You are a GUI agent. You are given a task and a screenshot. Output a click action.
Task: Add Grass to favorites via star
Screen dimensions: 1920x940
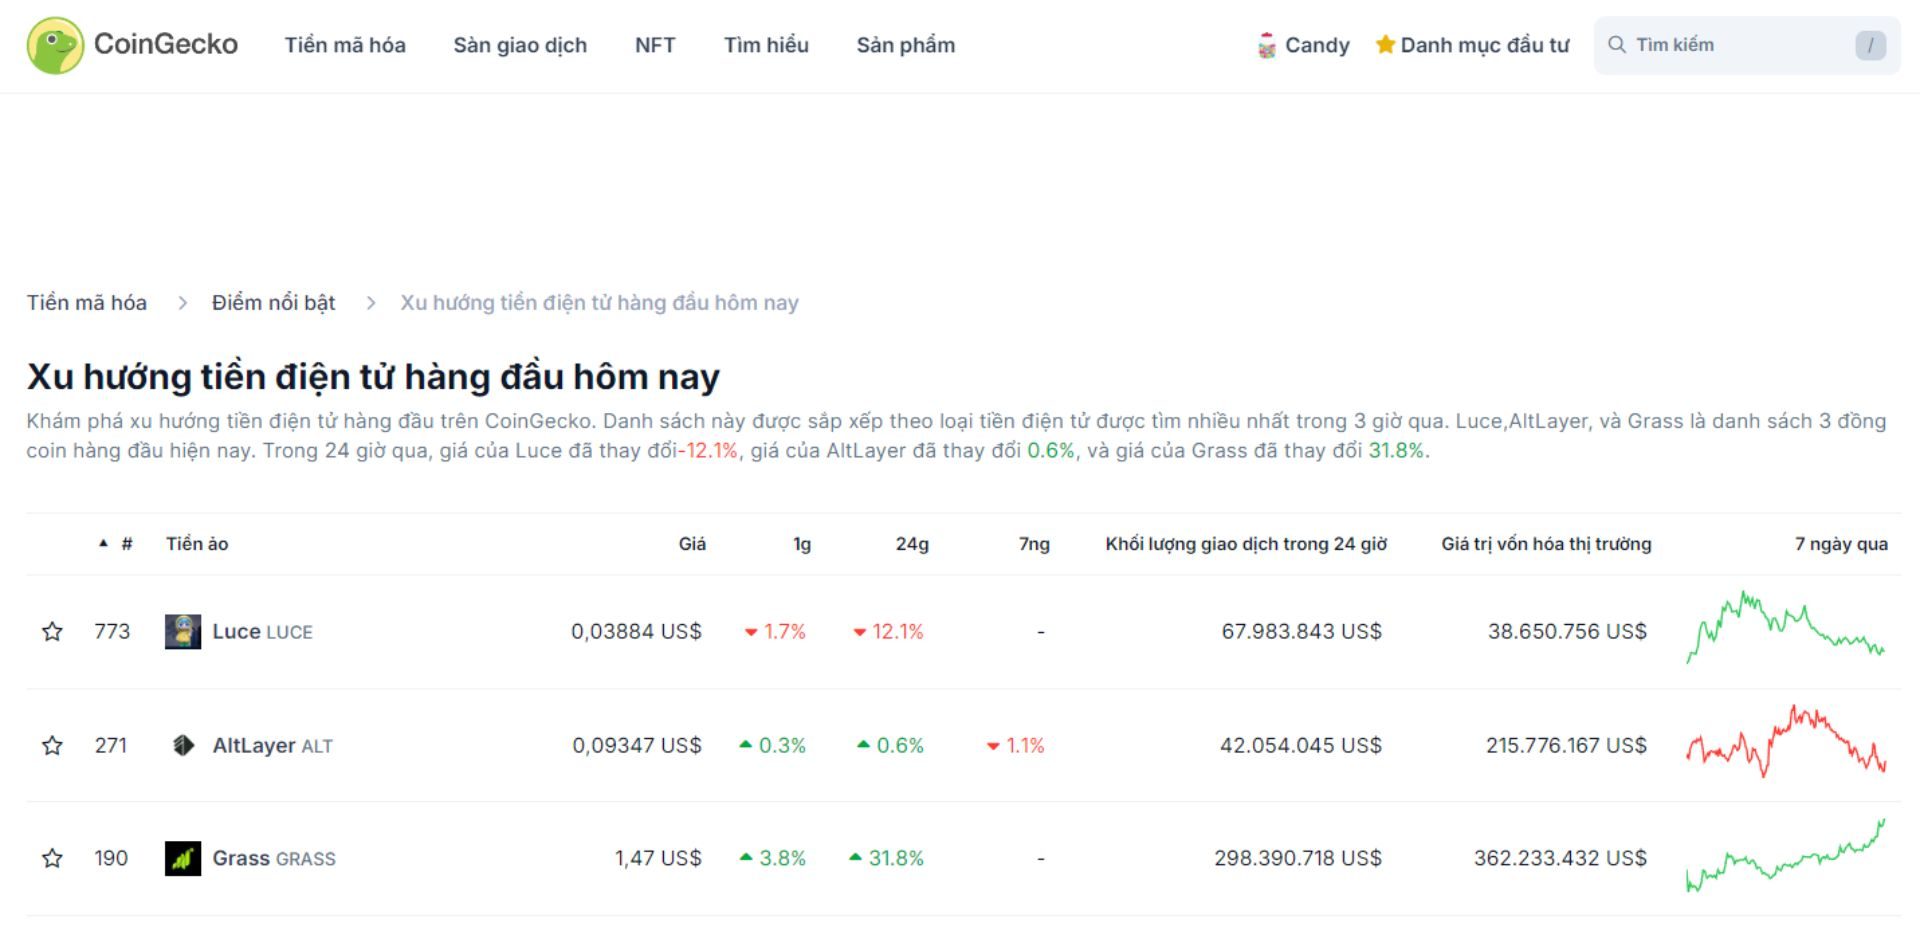pyautogui.click(x=53, y=858)
